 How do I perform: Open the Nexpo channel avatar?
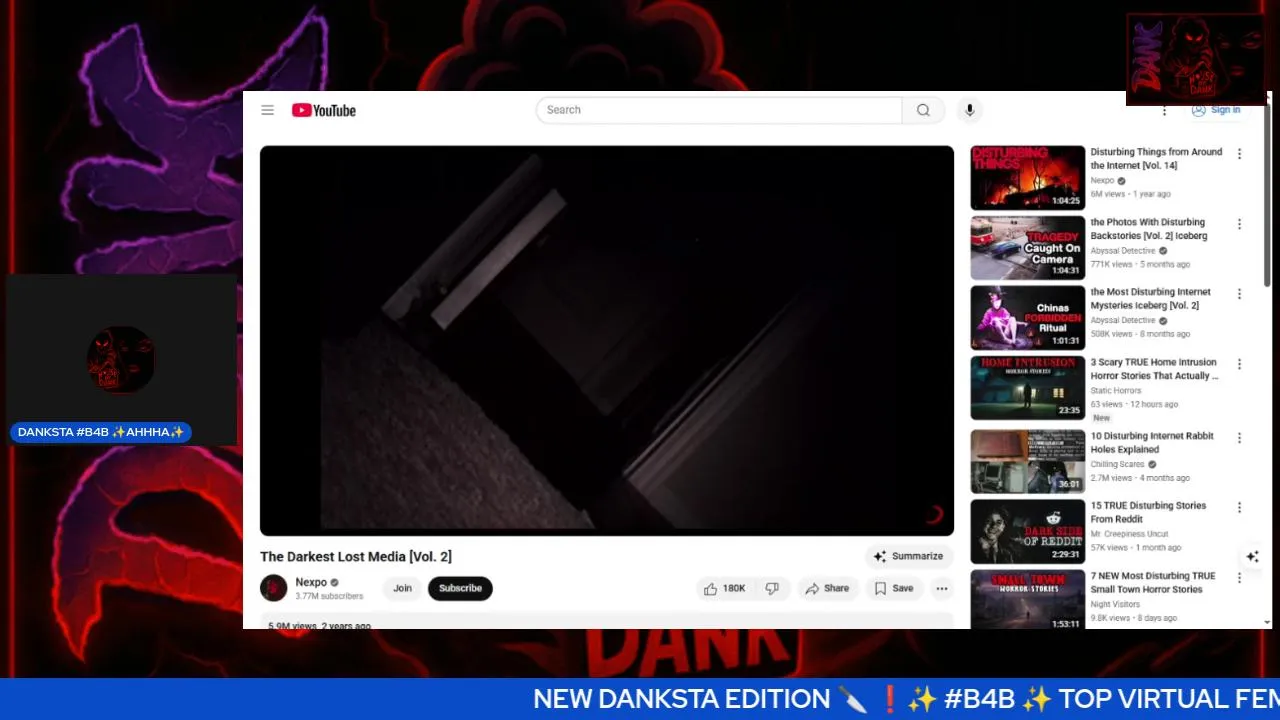coord(274,588)
